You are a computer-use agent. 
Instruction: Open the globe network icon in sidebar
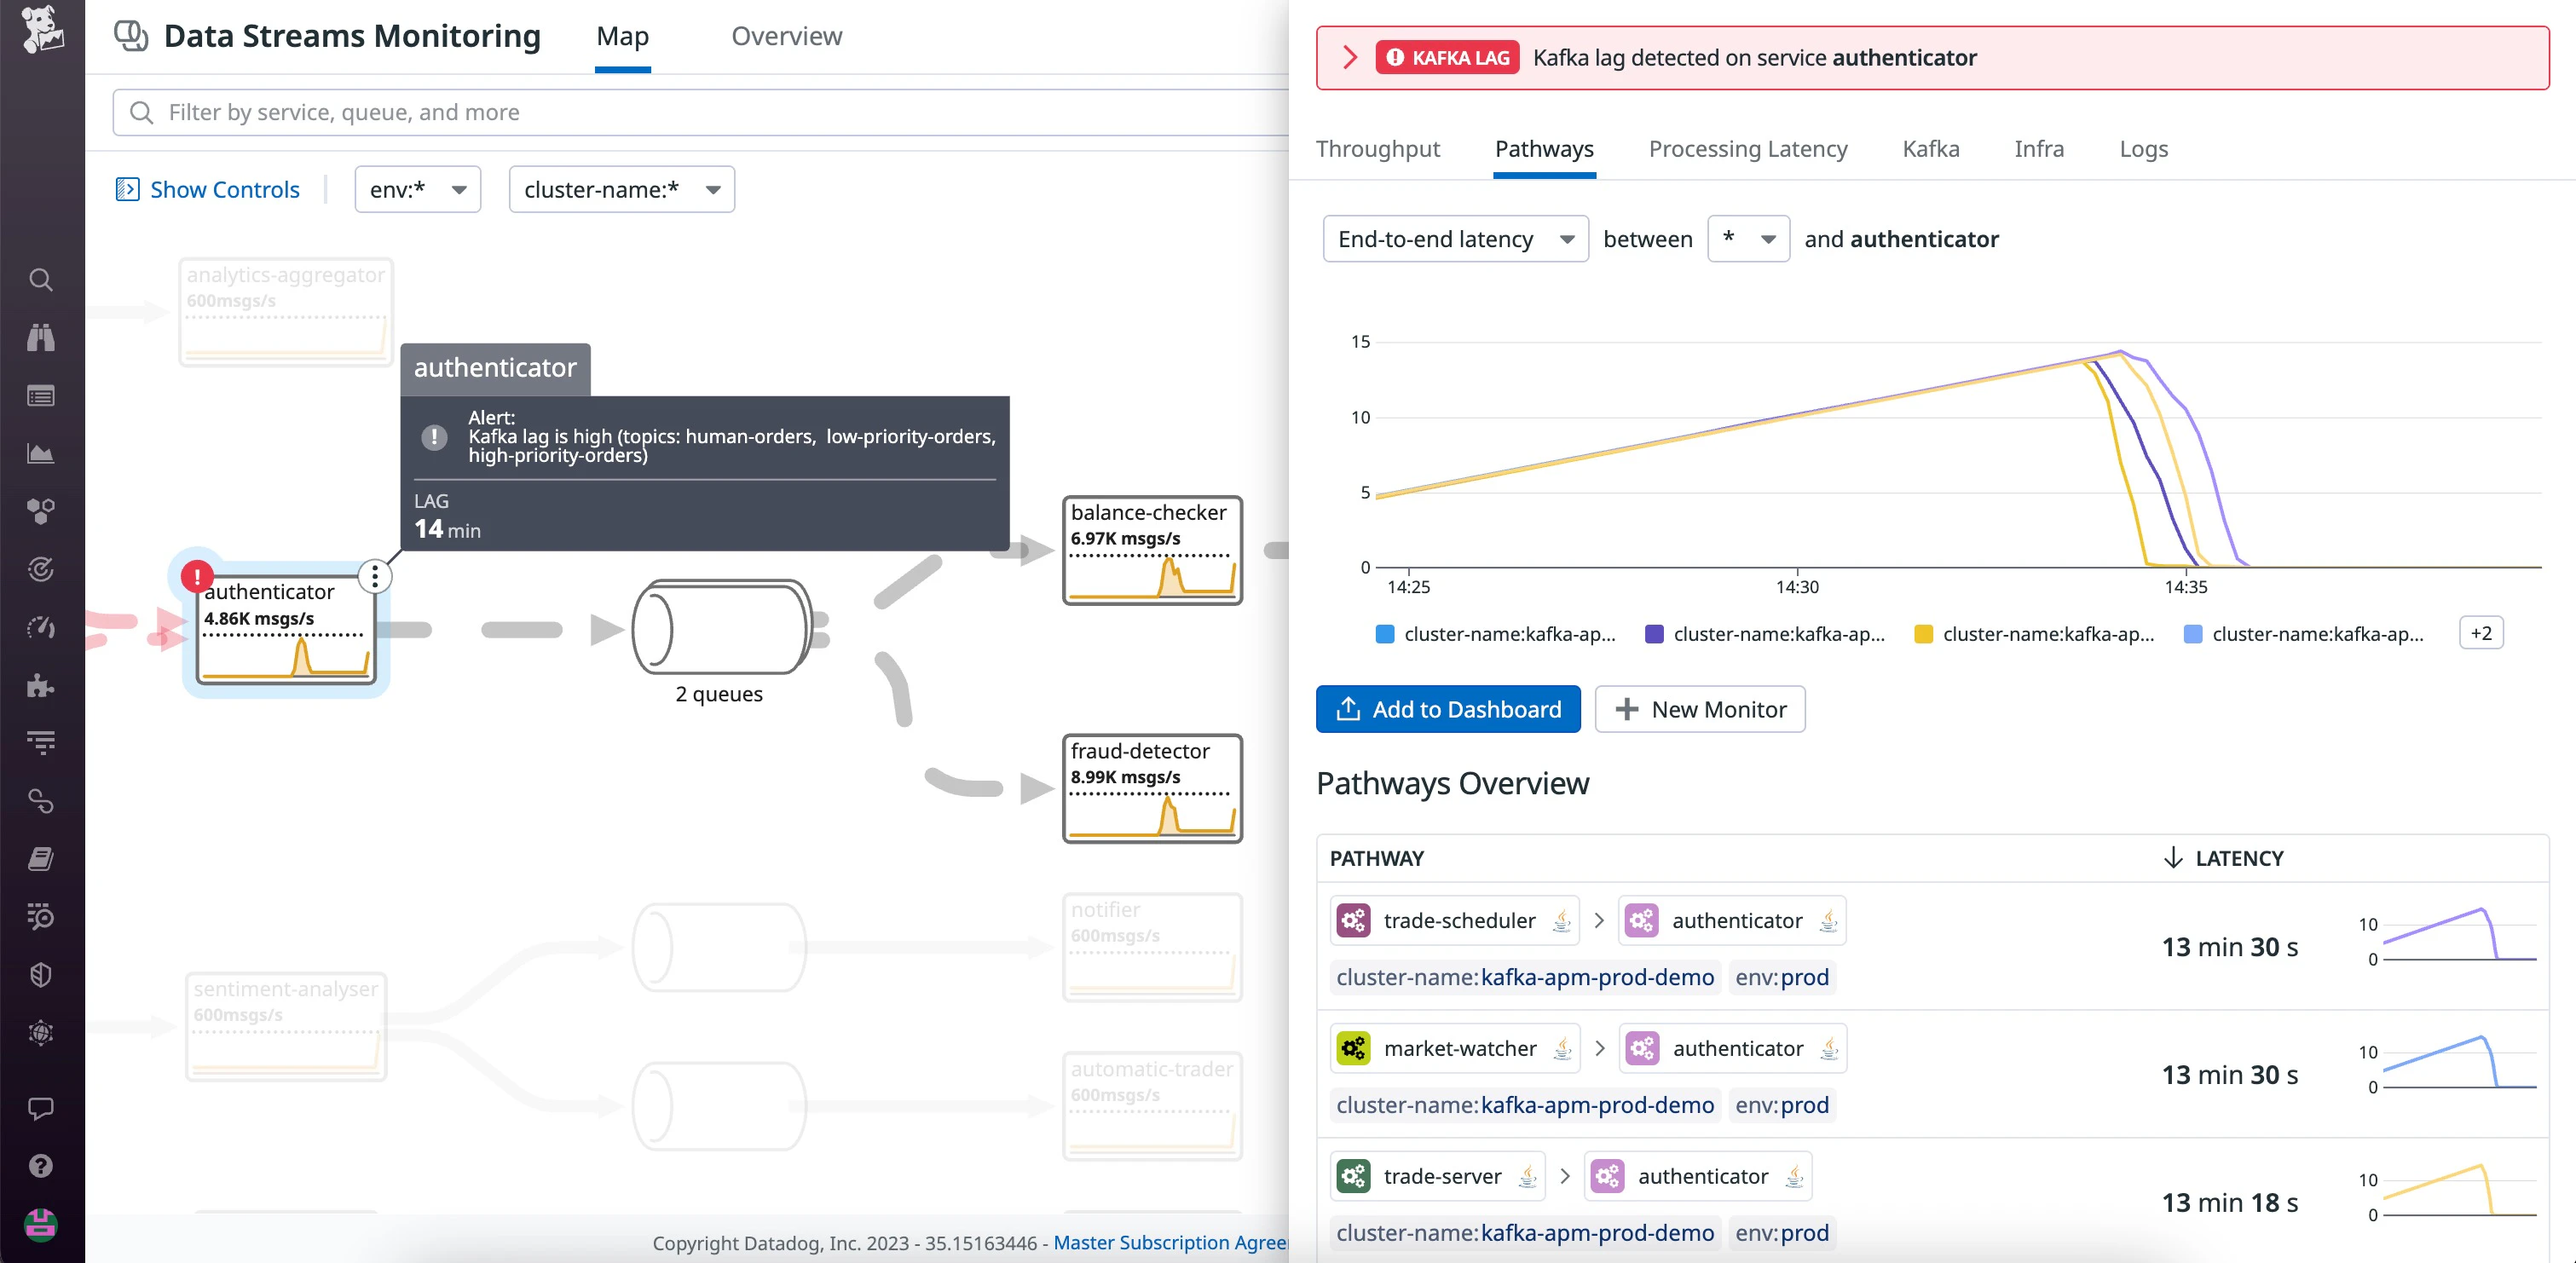[41, 1033]
